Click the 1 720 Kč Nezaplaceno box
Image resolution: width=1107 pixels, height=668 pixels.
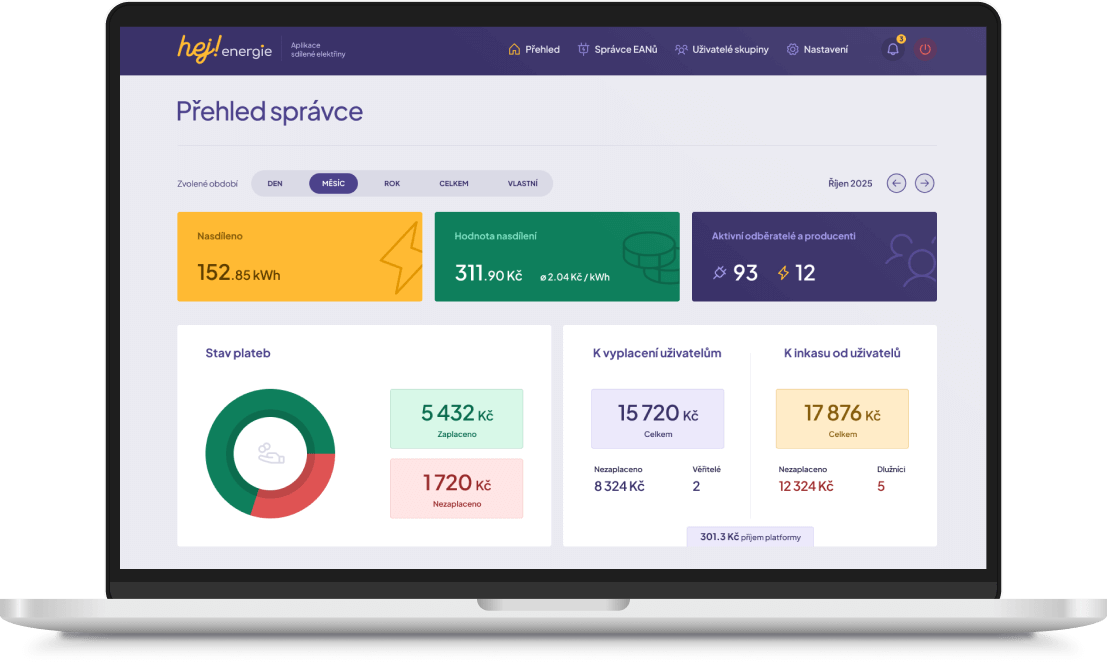(456, 488)
